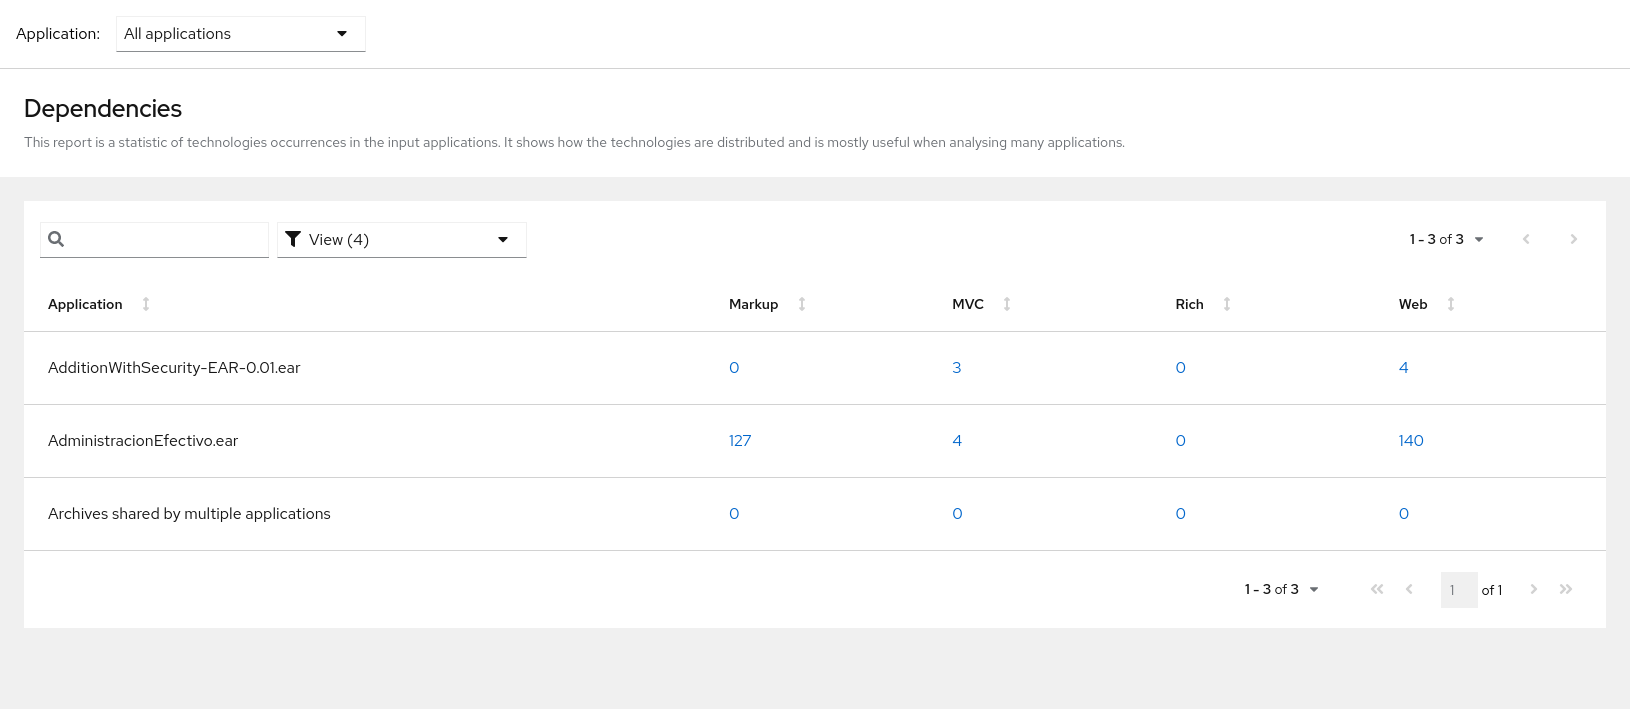The height and width of the screenshot is (709, 1630).
Task: Go to first page double-chevron
Action: pos(1377,589)
